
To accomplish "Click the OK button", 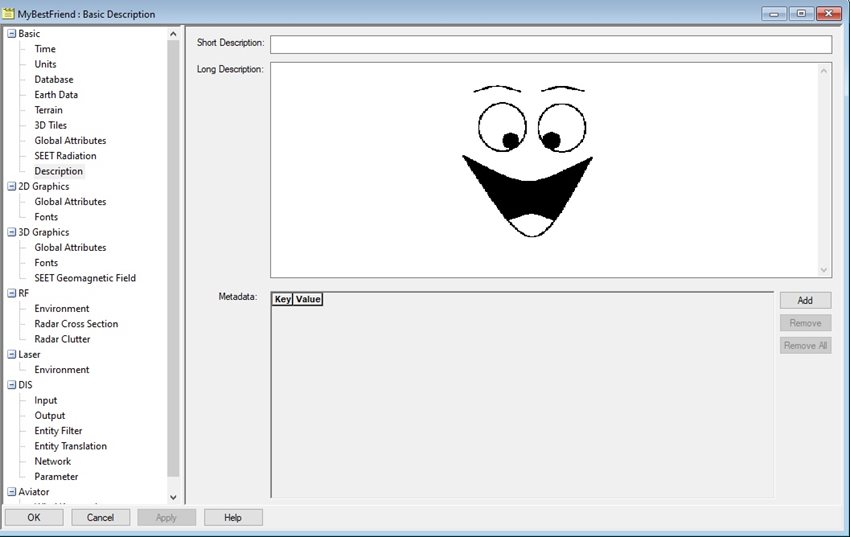I will tap(34, 517).
